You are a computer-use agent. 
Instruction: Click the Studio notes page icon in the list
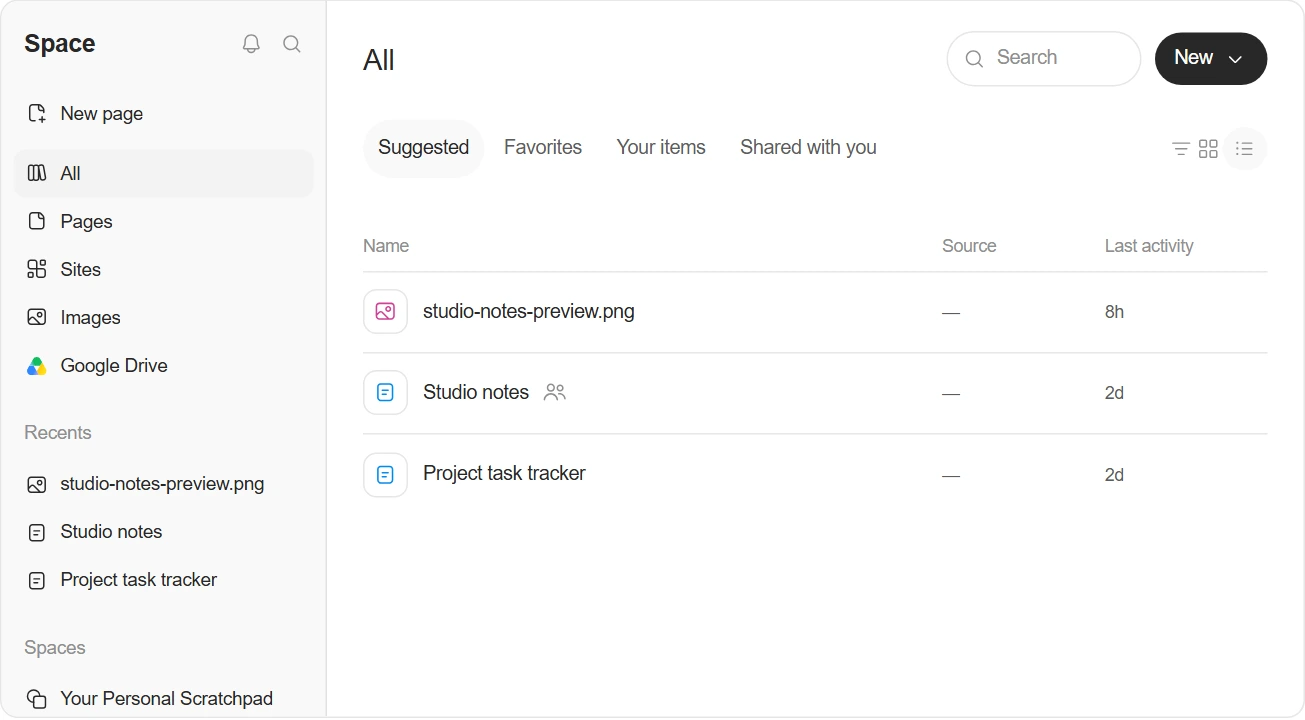[x=385, y=393]
